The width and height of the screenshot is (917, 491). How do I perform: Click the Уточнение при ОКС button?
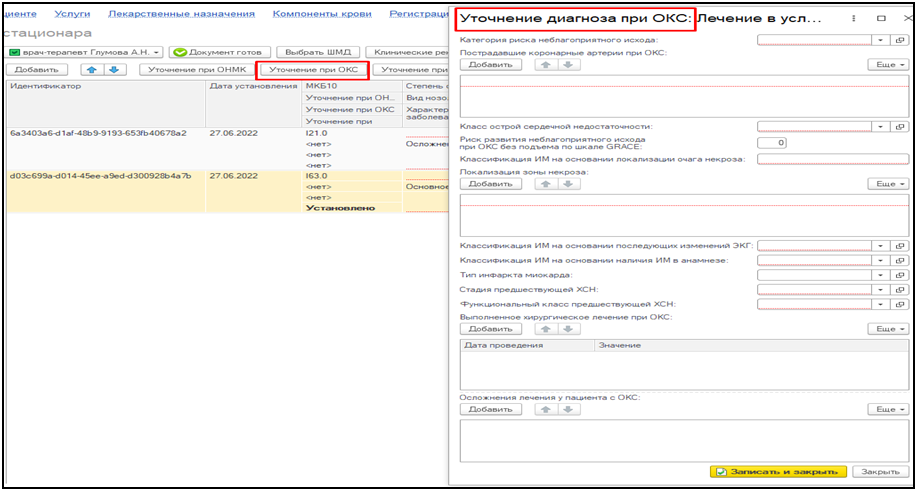313,70
